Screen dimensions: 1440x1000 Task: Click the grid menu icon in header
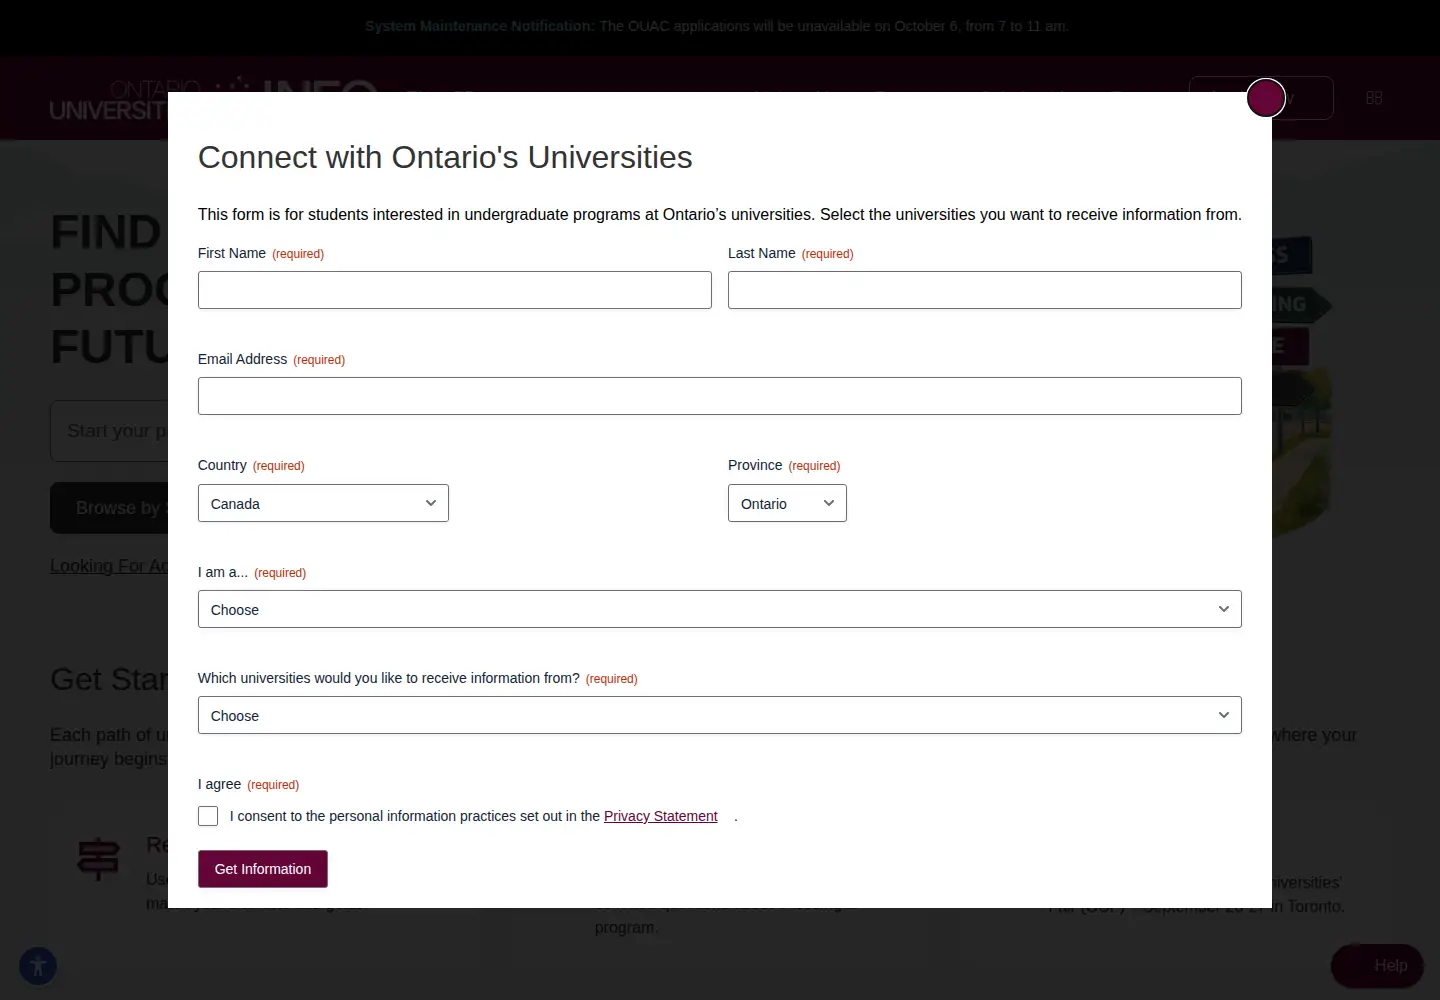coord(1374,98)
